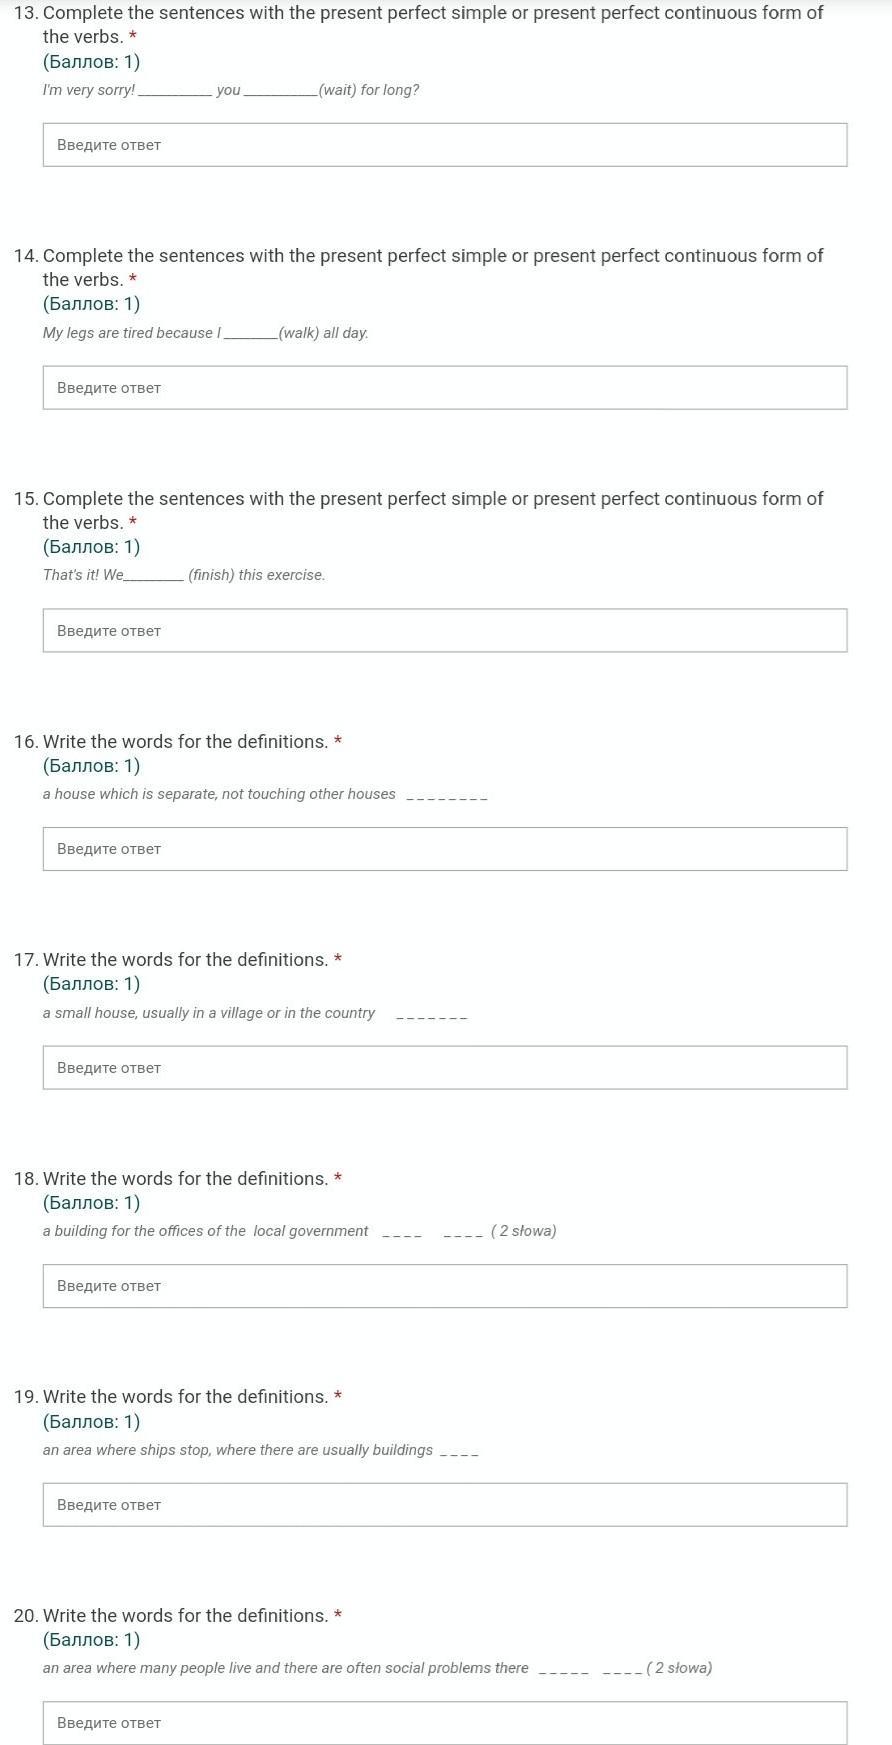The height and width of the screenshot is (1745, 892).
Task: Click the question 13 heading text
Action: point(432,14)
